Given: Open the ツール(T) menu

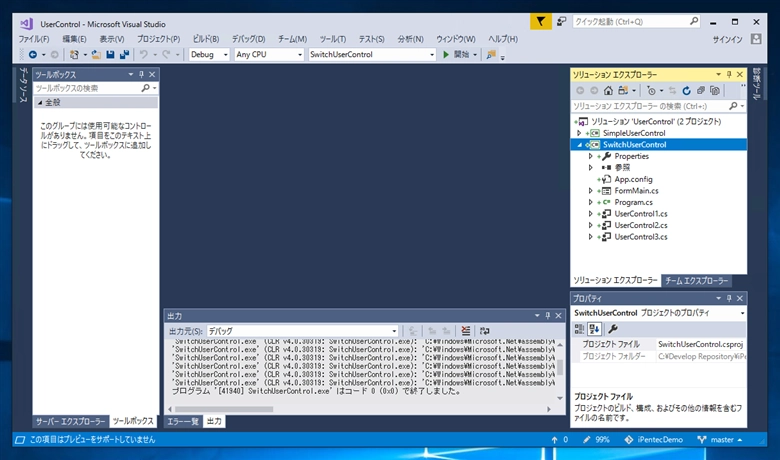Looking at the screenshot, I should click(333, 39).
